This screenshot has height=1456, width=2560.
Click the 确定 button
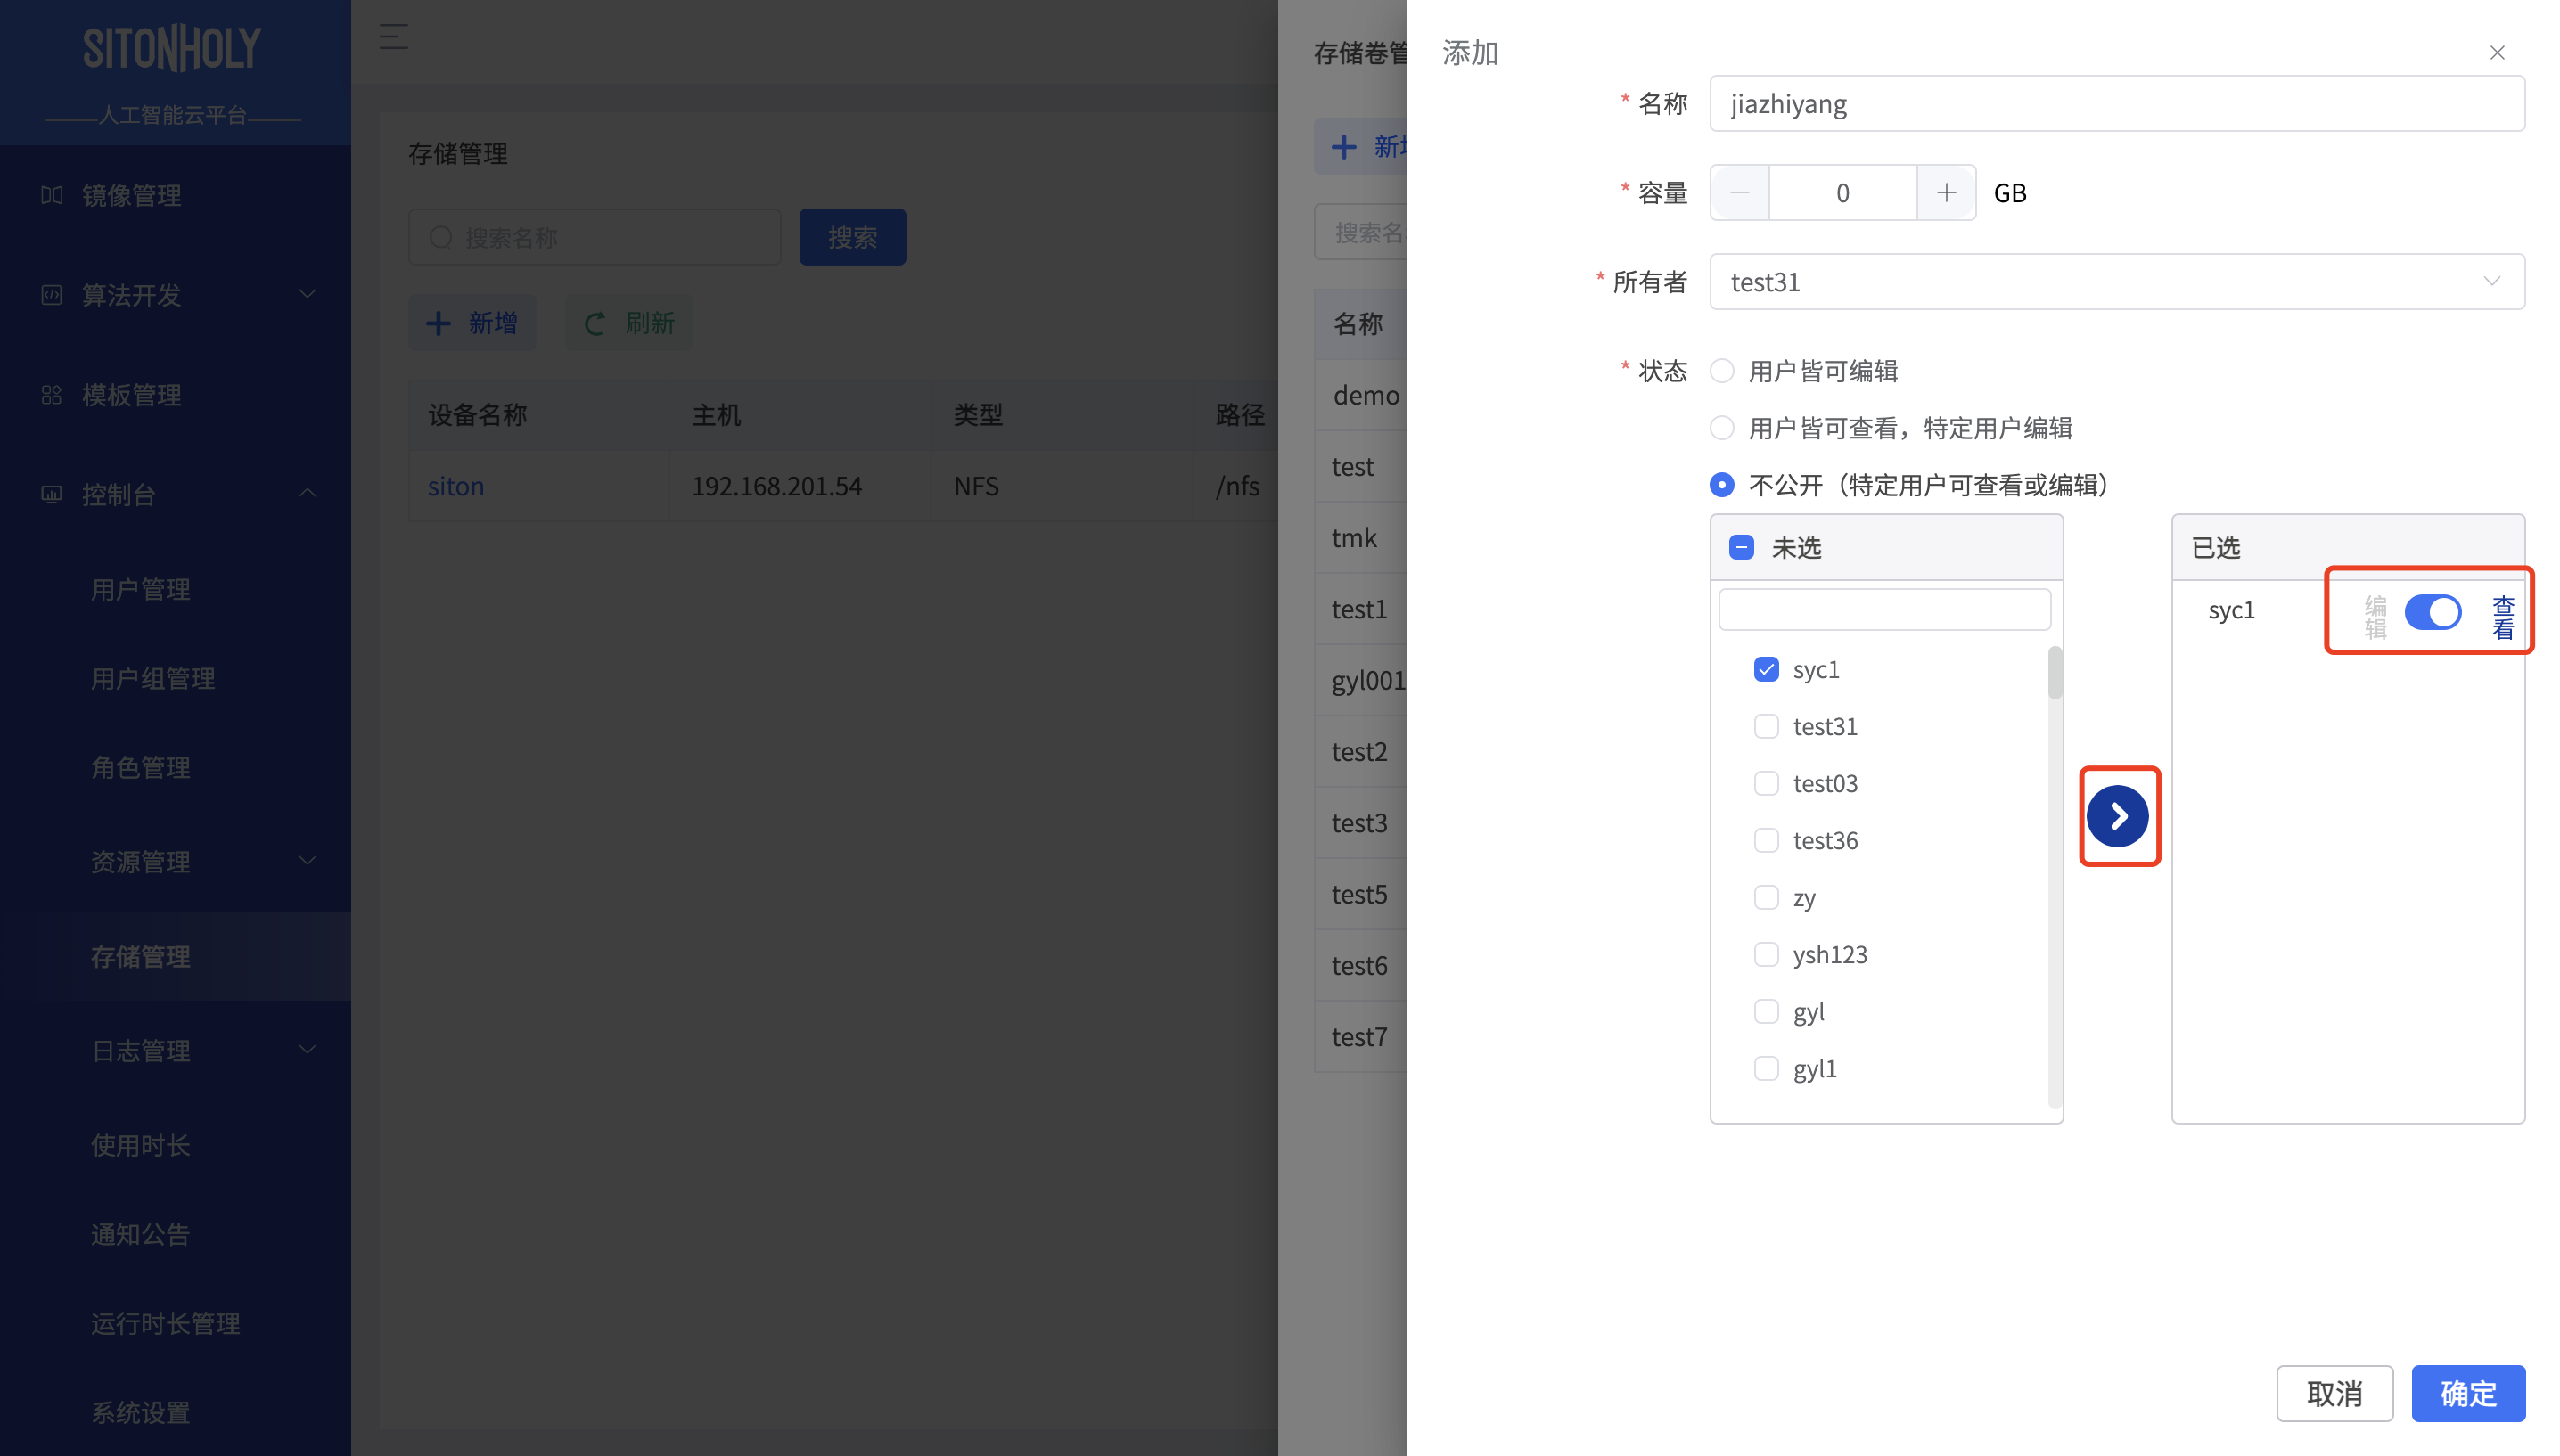[x=2468, y=1393]
